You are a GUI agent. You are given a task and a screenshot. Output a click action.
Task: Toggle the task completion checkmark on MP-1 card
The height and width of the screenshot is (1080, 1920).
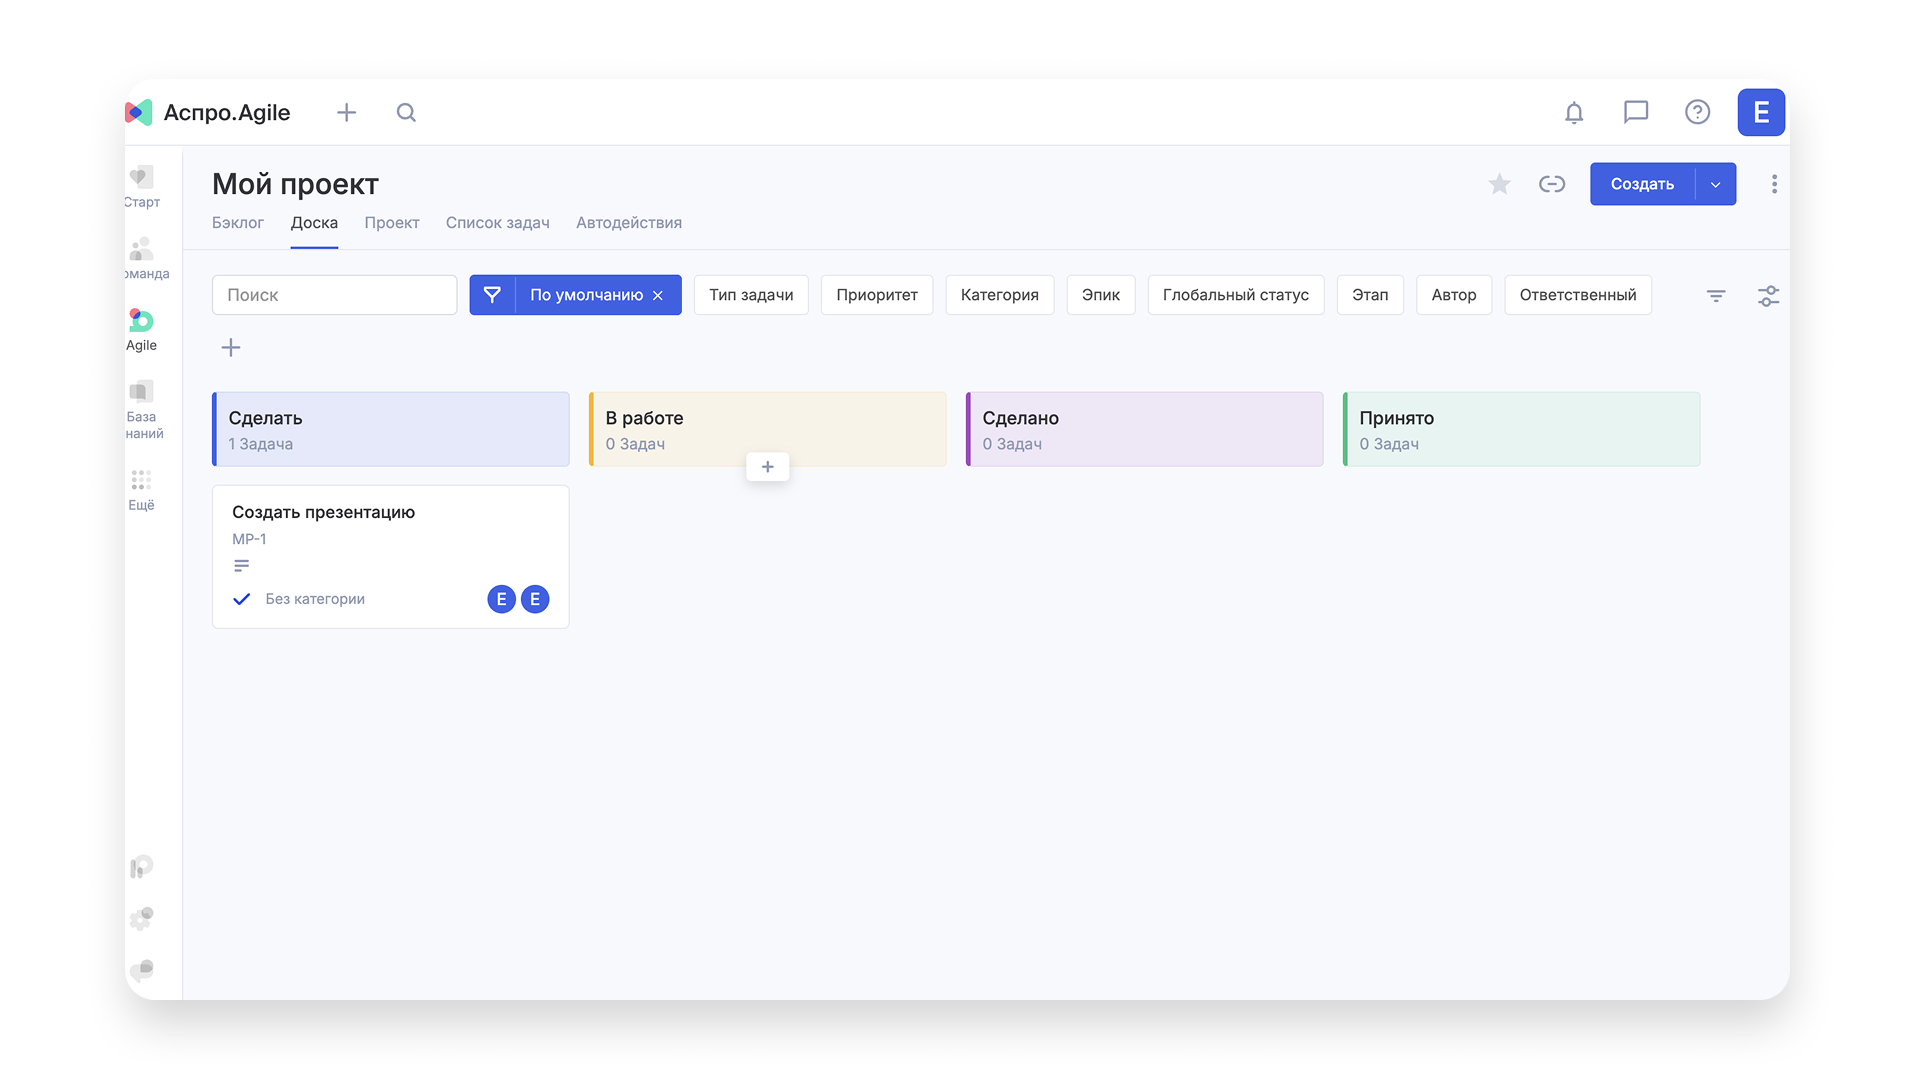241,599
